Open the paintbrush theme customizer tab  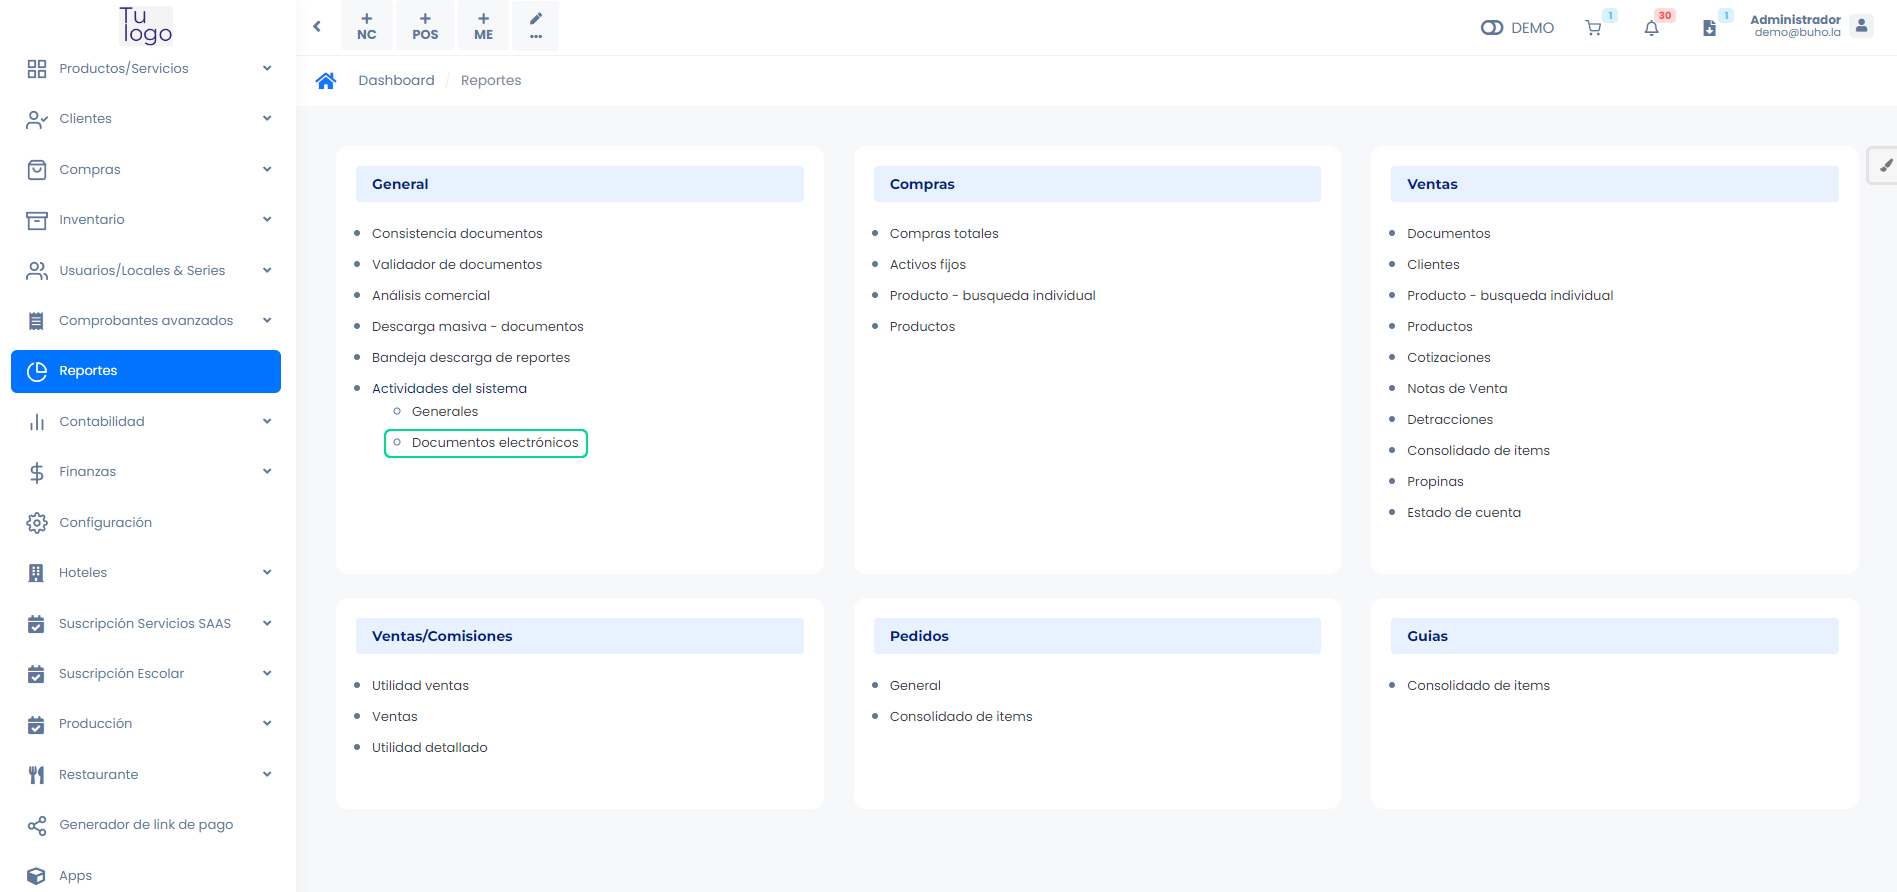click(1884, 166)
